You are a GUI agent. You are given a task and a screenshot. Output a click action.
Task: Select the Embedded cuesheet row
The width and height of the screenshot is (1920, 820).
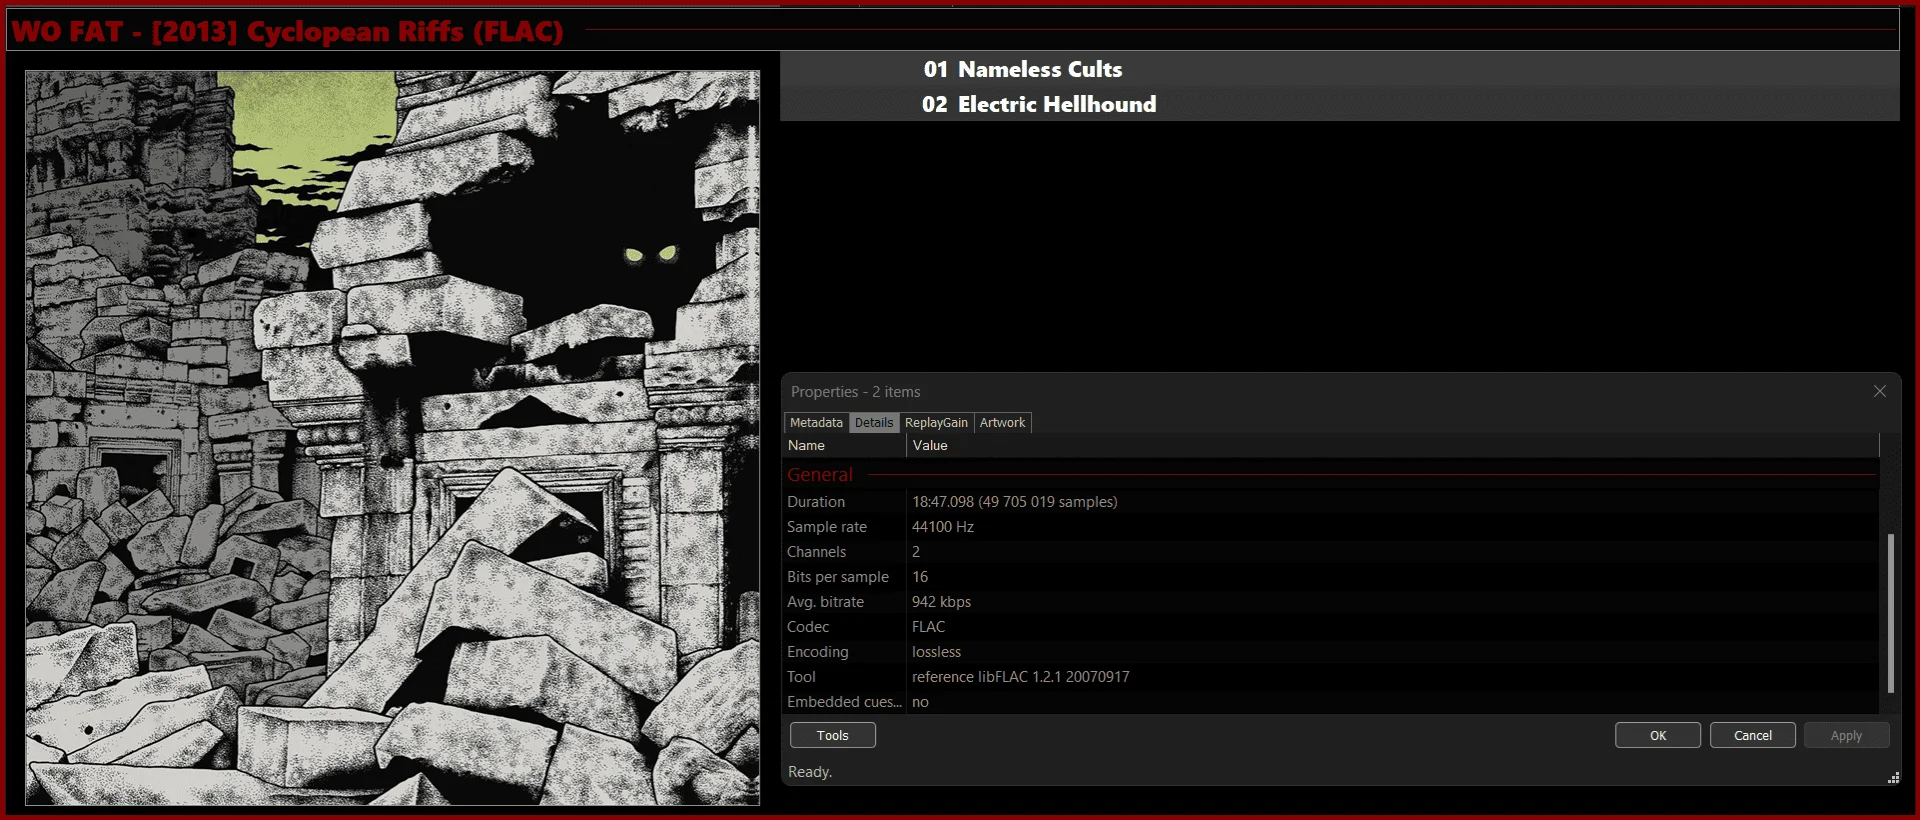[1332, 702]
